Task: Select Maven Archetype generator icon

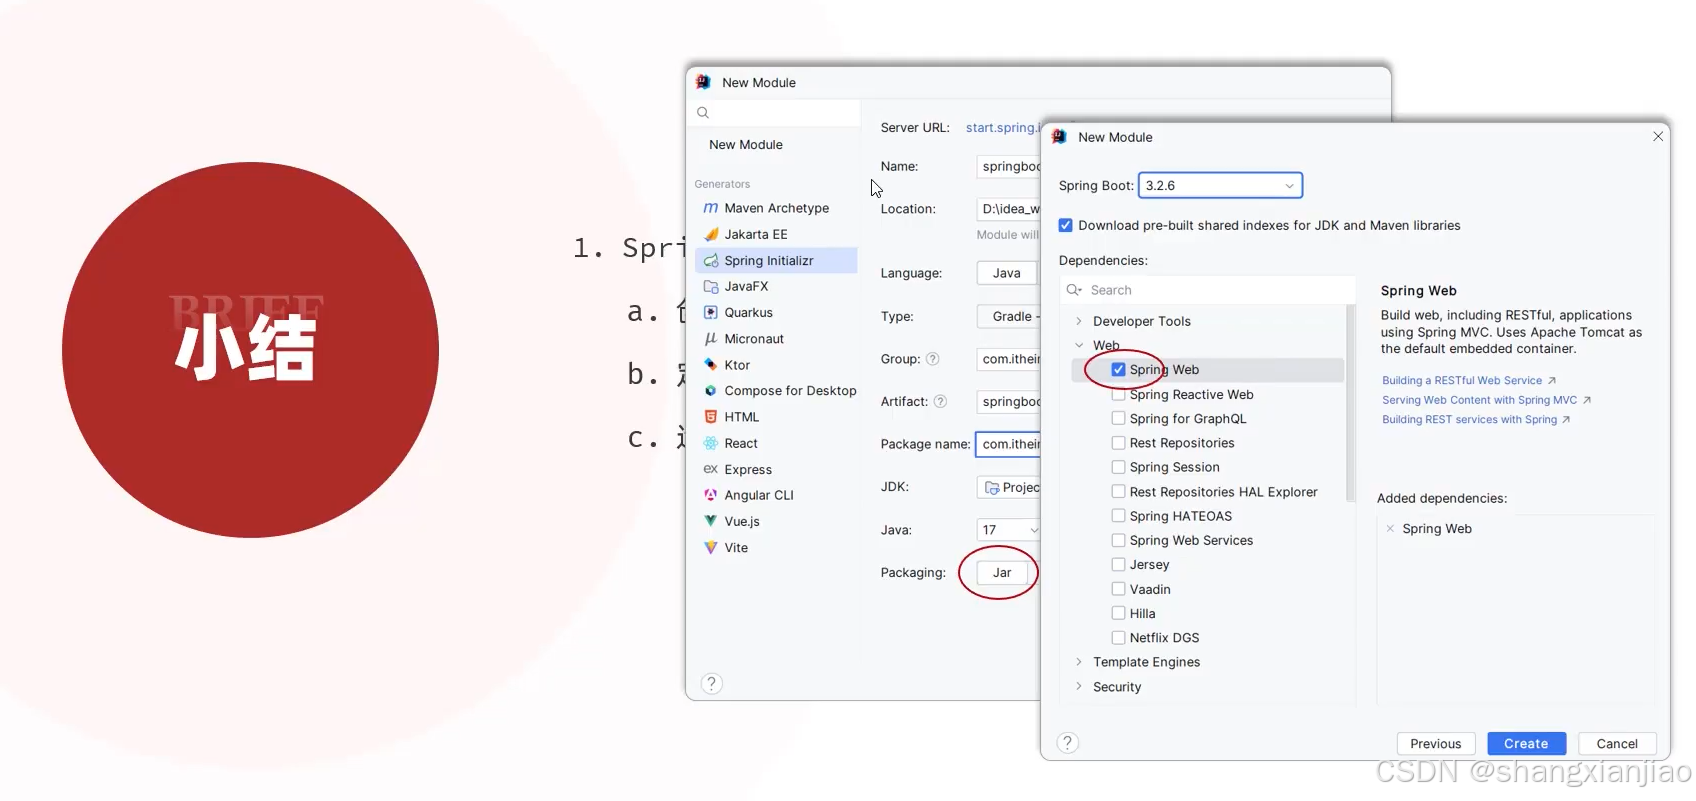Action: coord(711,208)
